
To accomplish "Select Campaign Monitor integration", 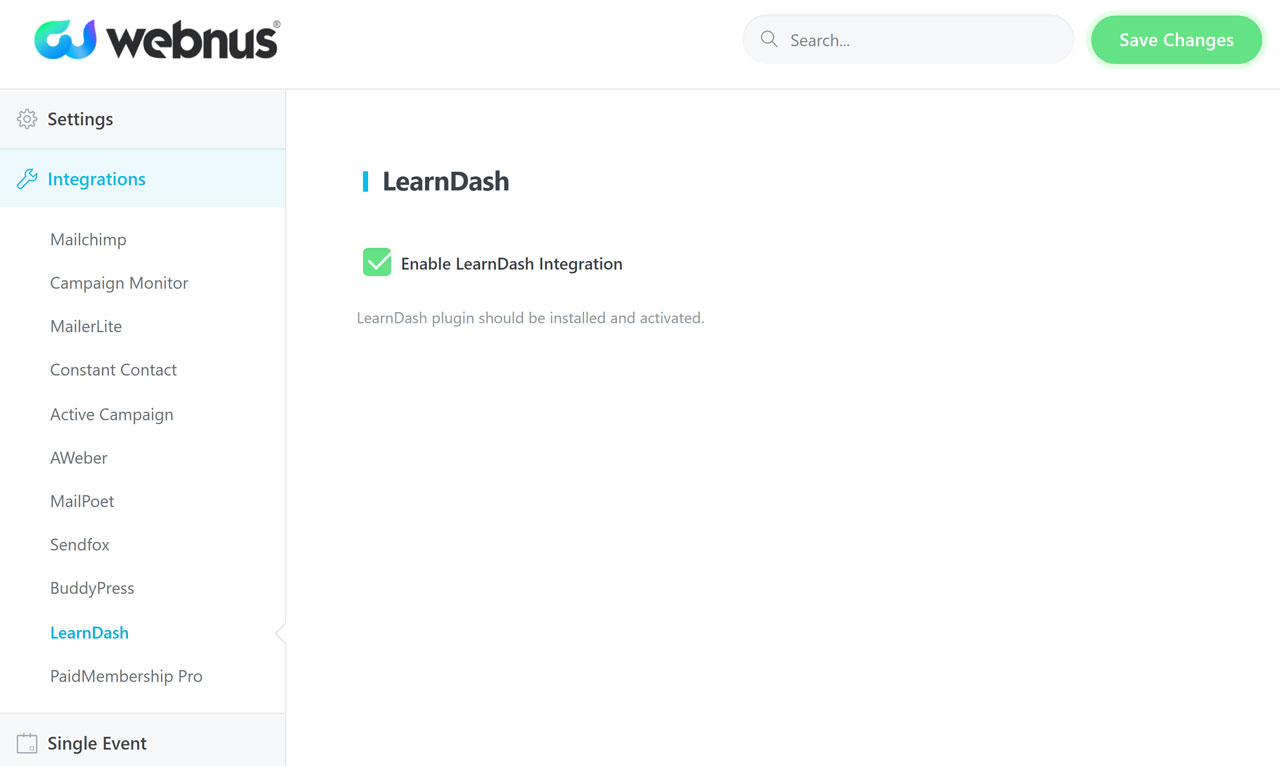I will (119, 283).
